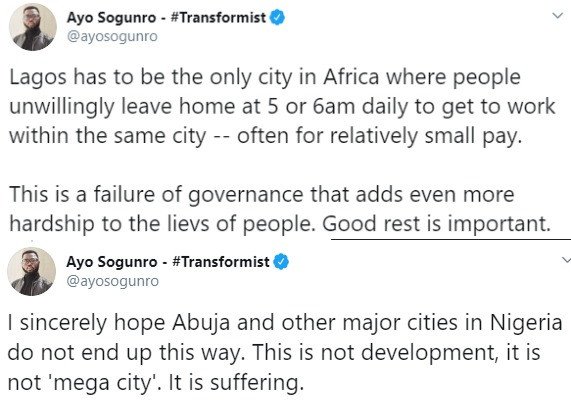Open the Ayo Sogunro name on the second tweet
The image size is (571, 401).
[111, 262]
